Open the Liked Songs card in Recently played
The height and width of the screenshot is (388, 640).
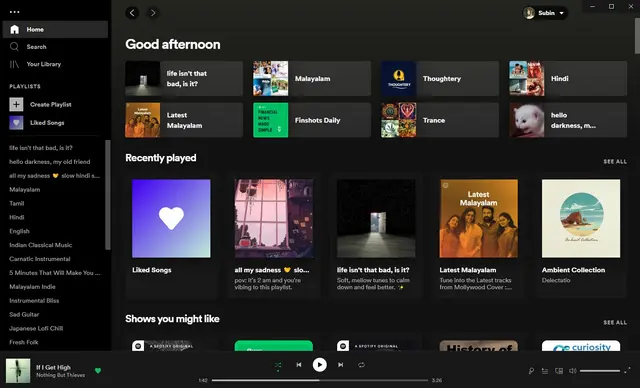coord(171,237)
